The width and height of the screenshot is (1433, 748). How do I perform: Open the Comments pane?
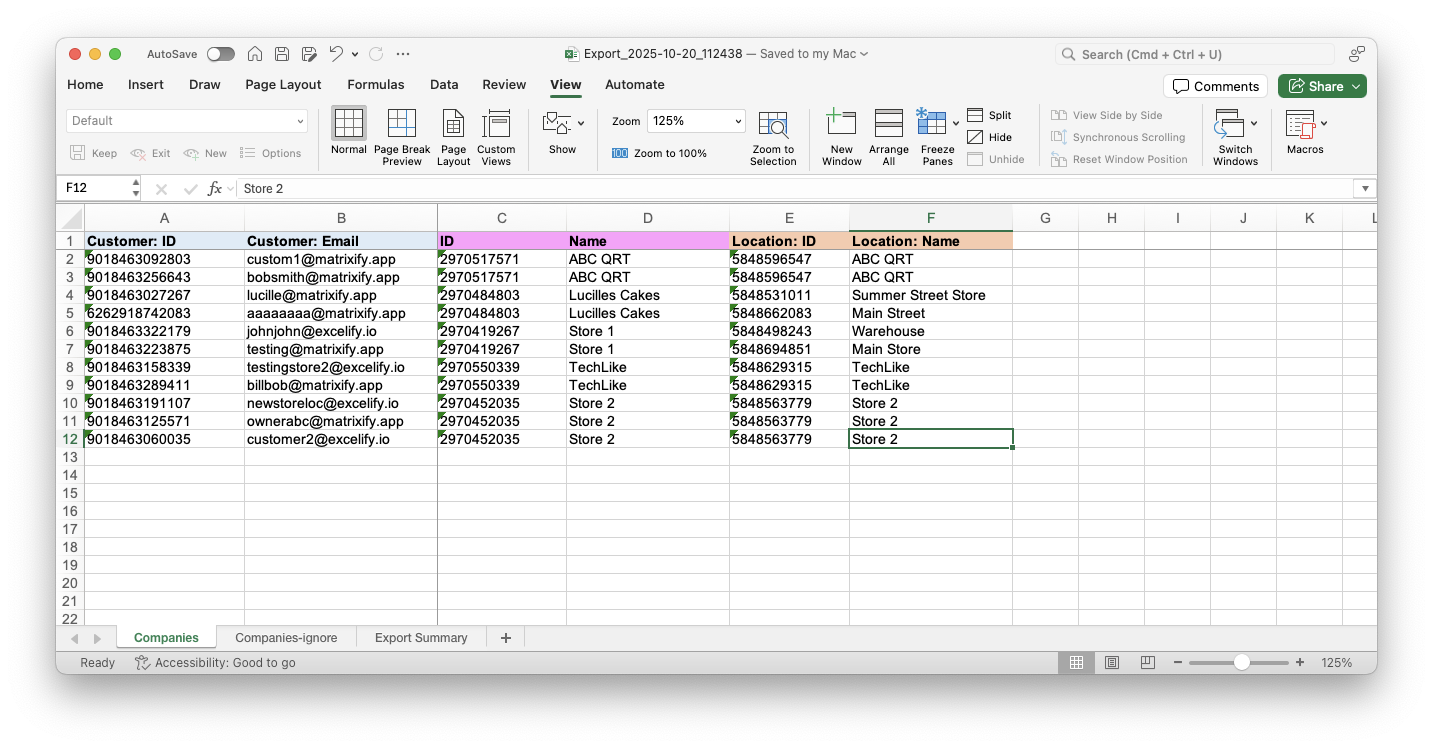1215,86
